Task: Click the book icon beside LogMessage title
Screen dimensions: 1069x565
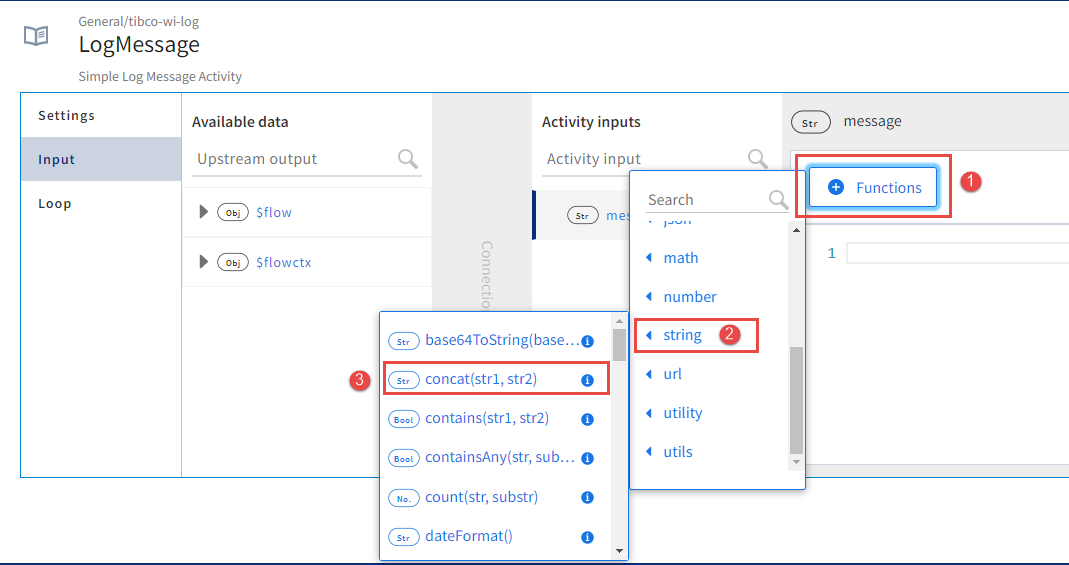Action: (36, 36)
